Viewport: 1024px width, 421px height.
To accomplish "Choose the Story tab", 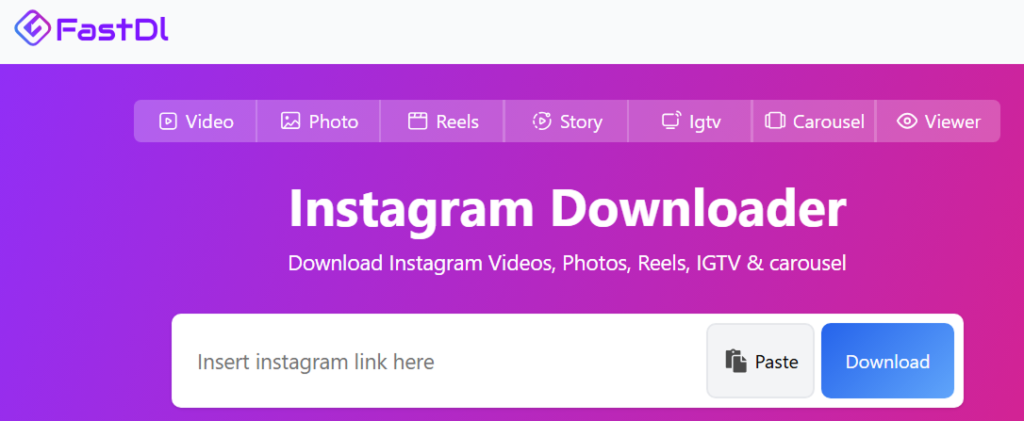I will pos(567,121).
